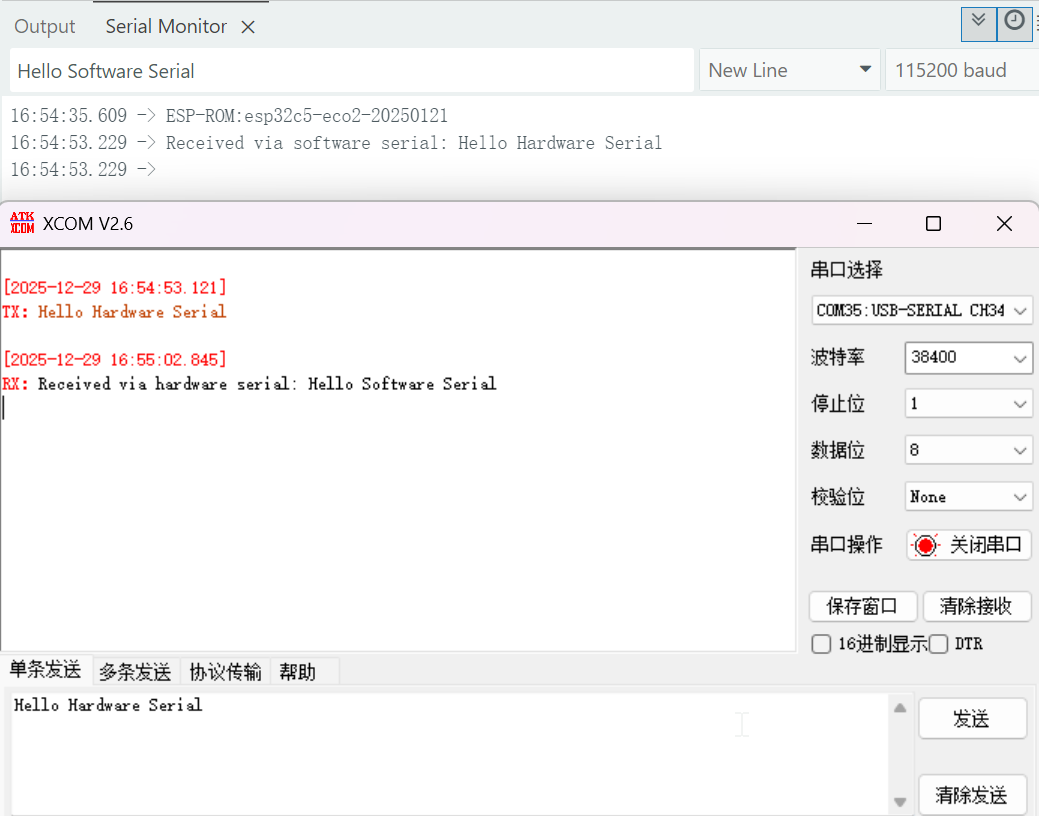Screen dimensions: 1039x816
Task: Enable the 16进制显示 hex display checkbox
Action: (821, 644)
